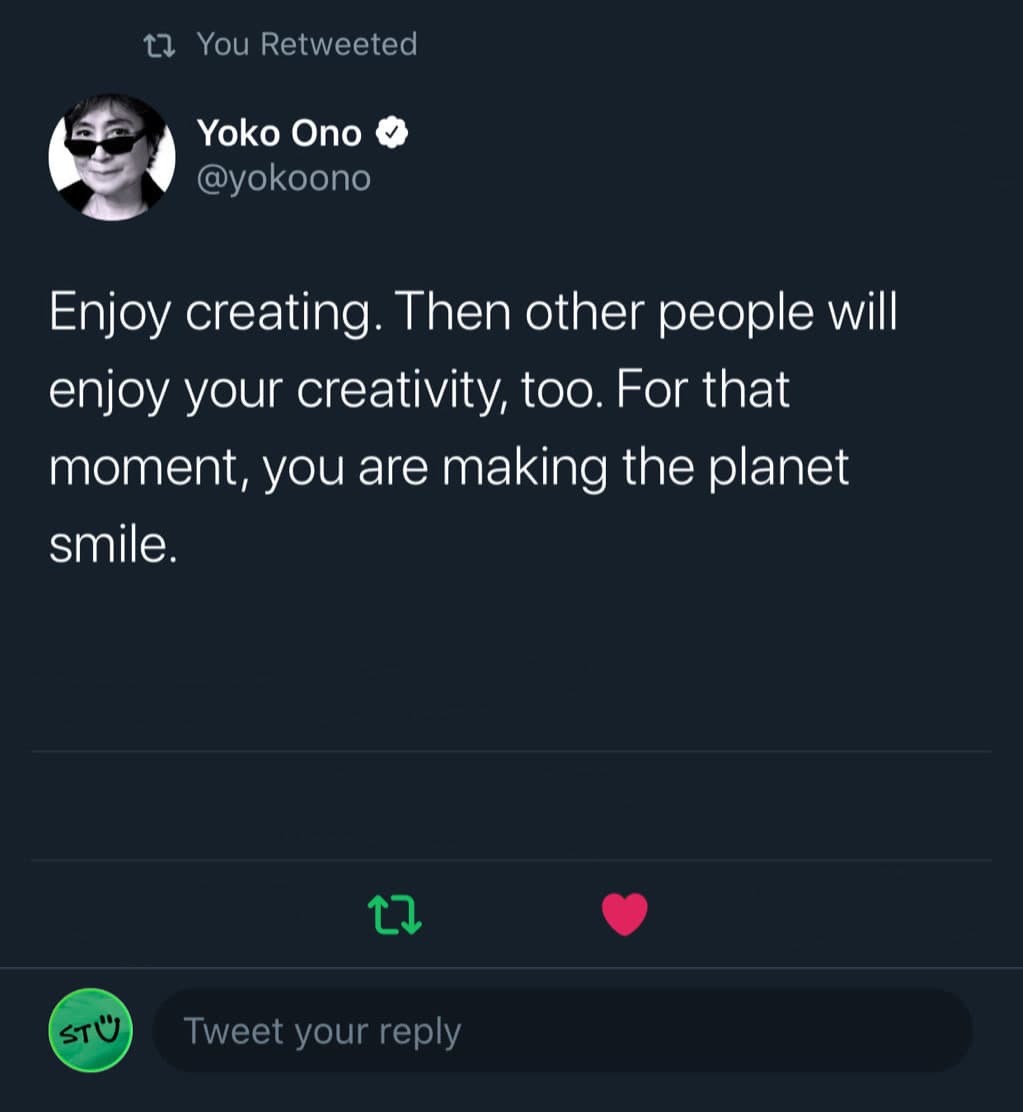Open Yoko Ono's profile picture
The image size is (1023, 1112).
pos(112,158)
